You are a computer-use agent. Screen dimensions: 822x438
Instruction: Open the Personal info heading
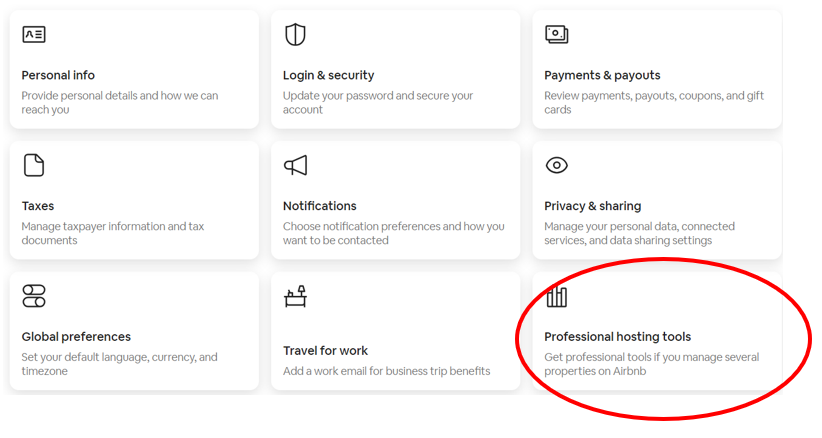[58, 75]
